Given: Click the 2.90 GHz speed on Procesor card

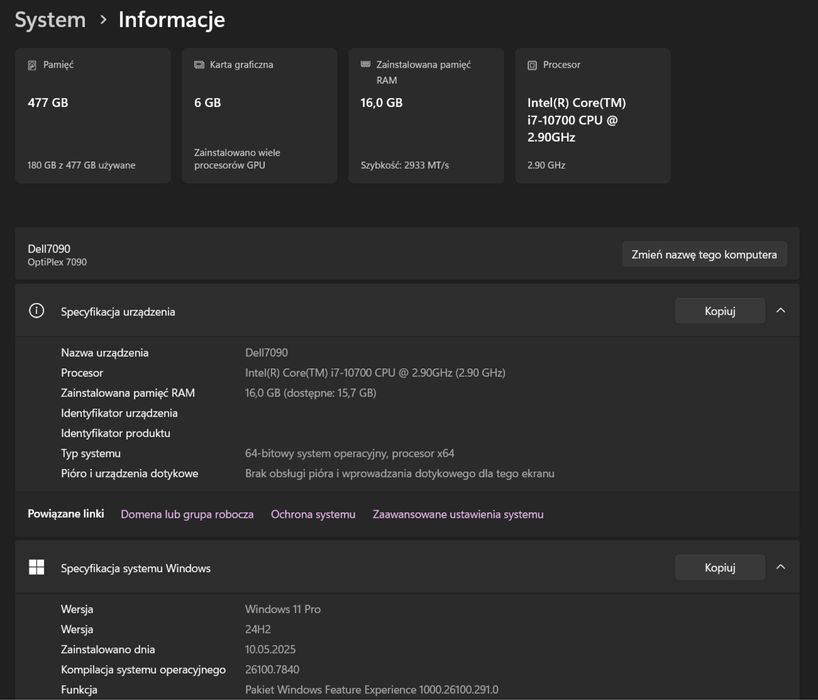Looking at the screenshot, I should coord(546,165).
